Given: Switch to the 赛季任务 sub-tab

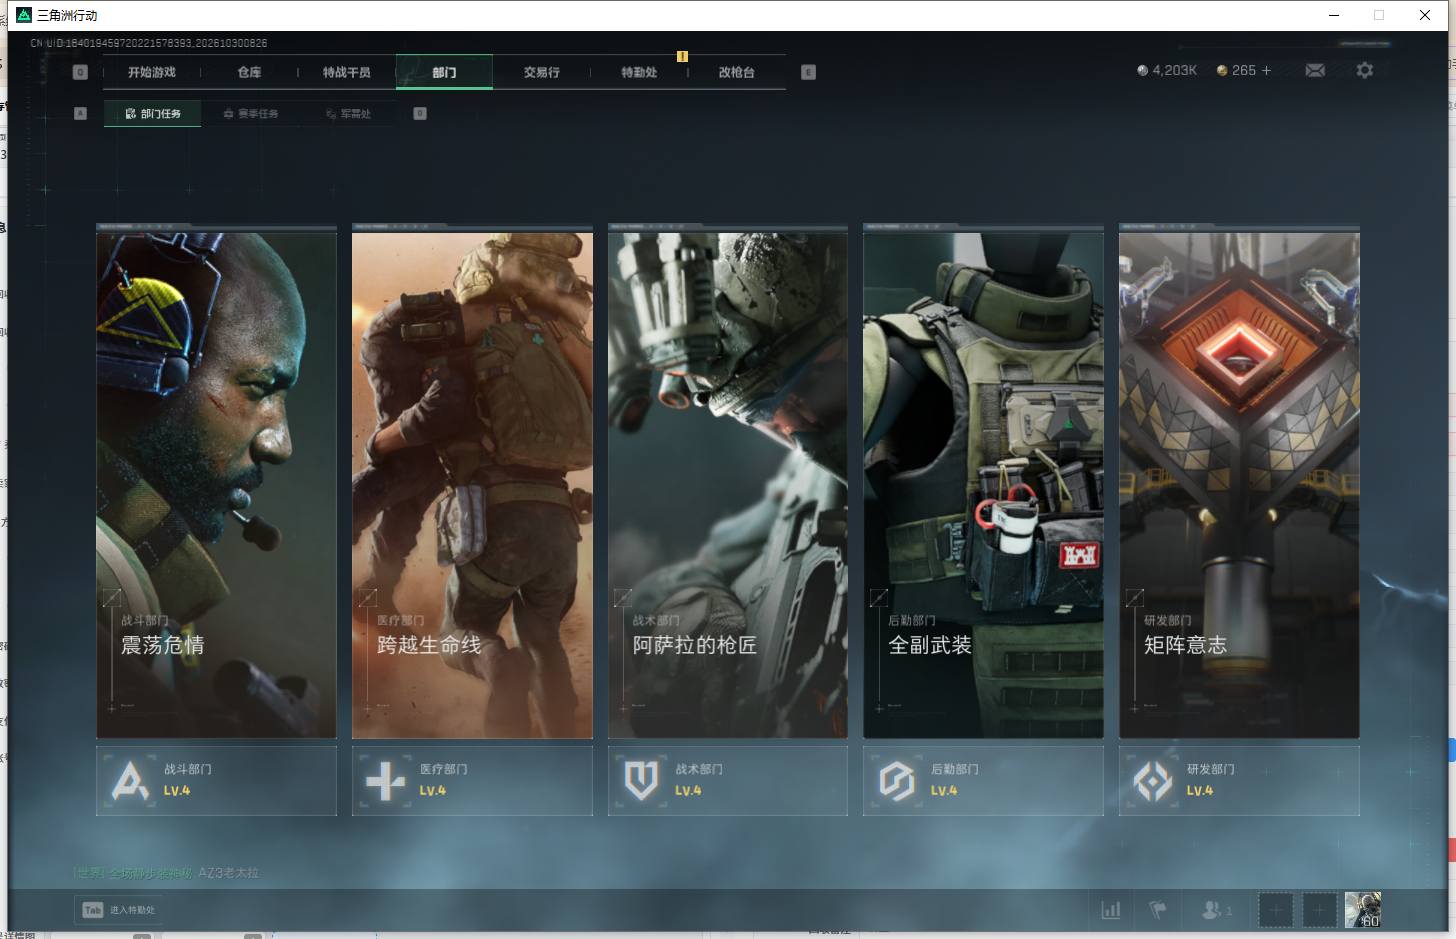Looking at the screenshot, I should 251,114.
